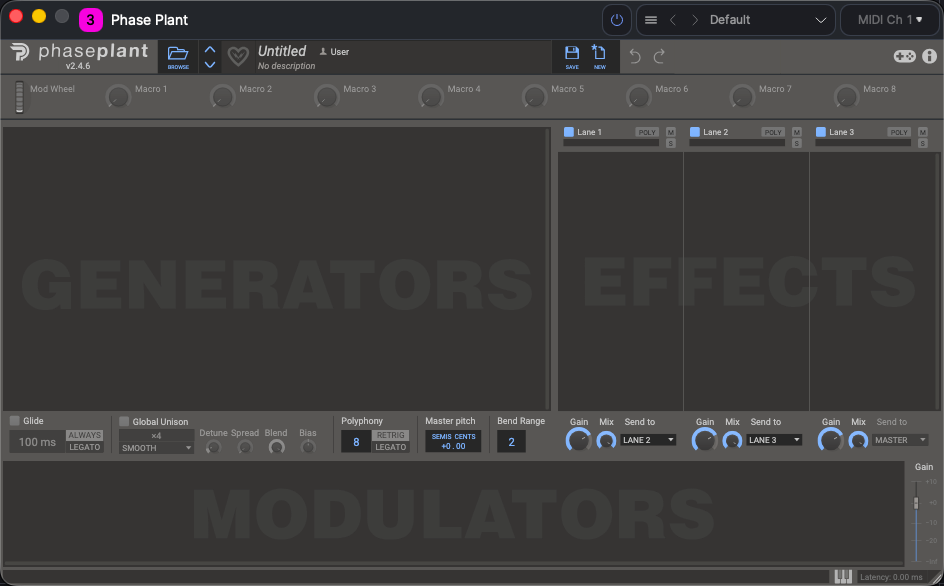Screen dimensions: 944x586
Task: Set glide mode to ALWAYS
Action: [84, 435]
